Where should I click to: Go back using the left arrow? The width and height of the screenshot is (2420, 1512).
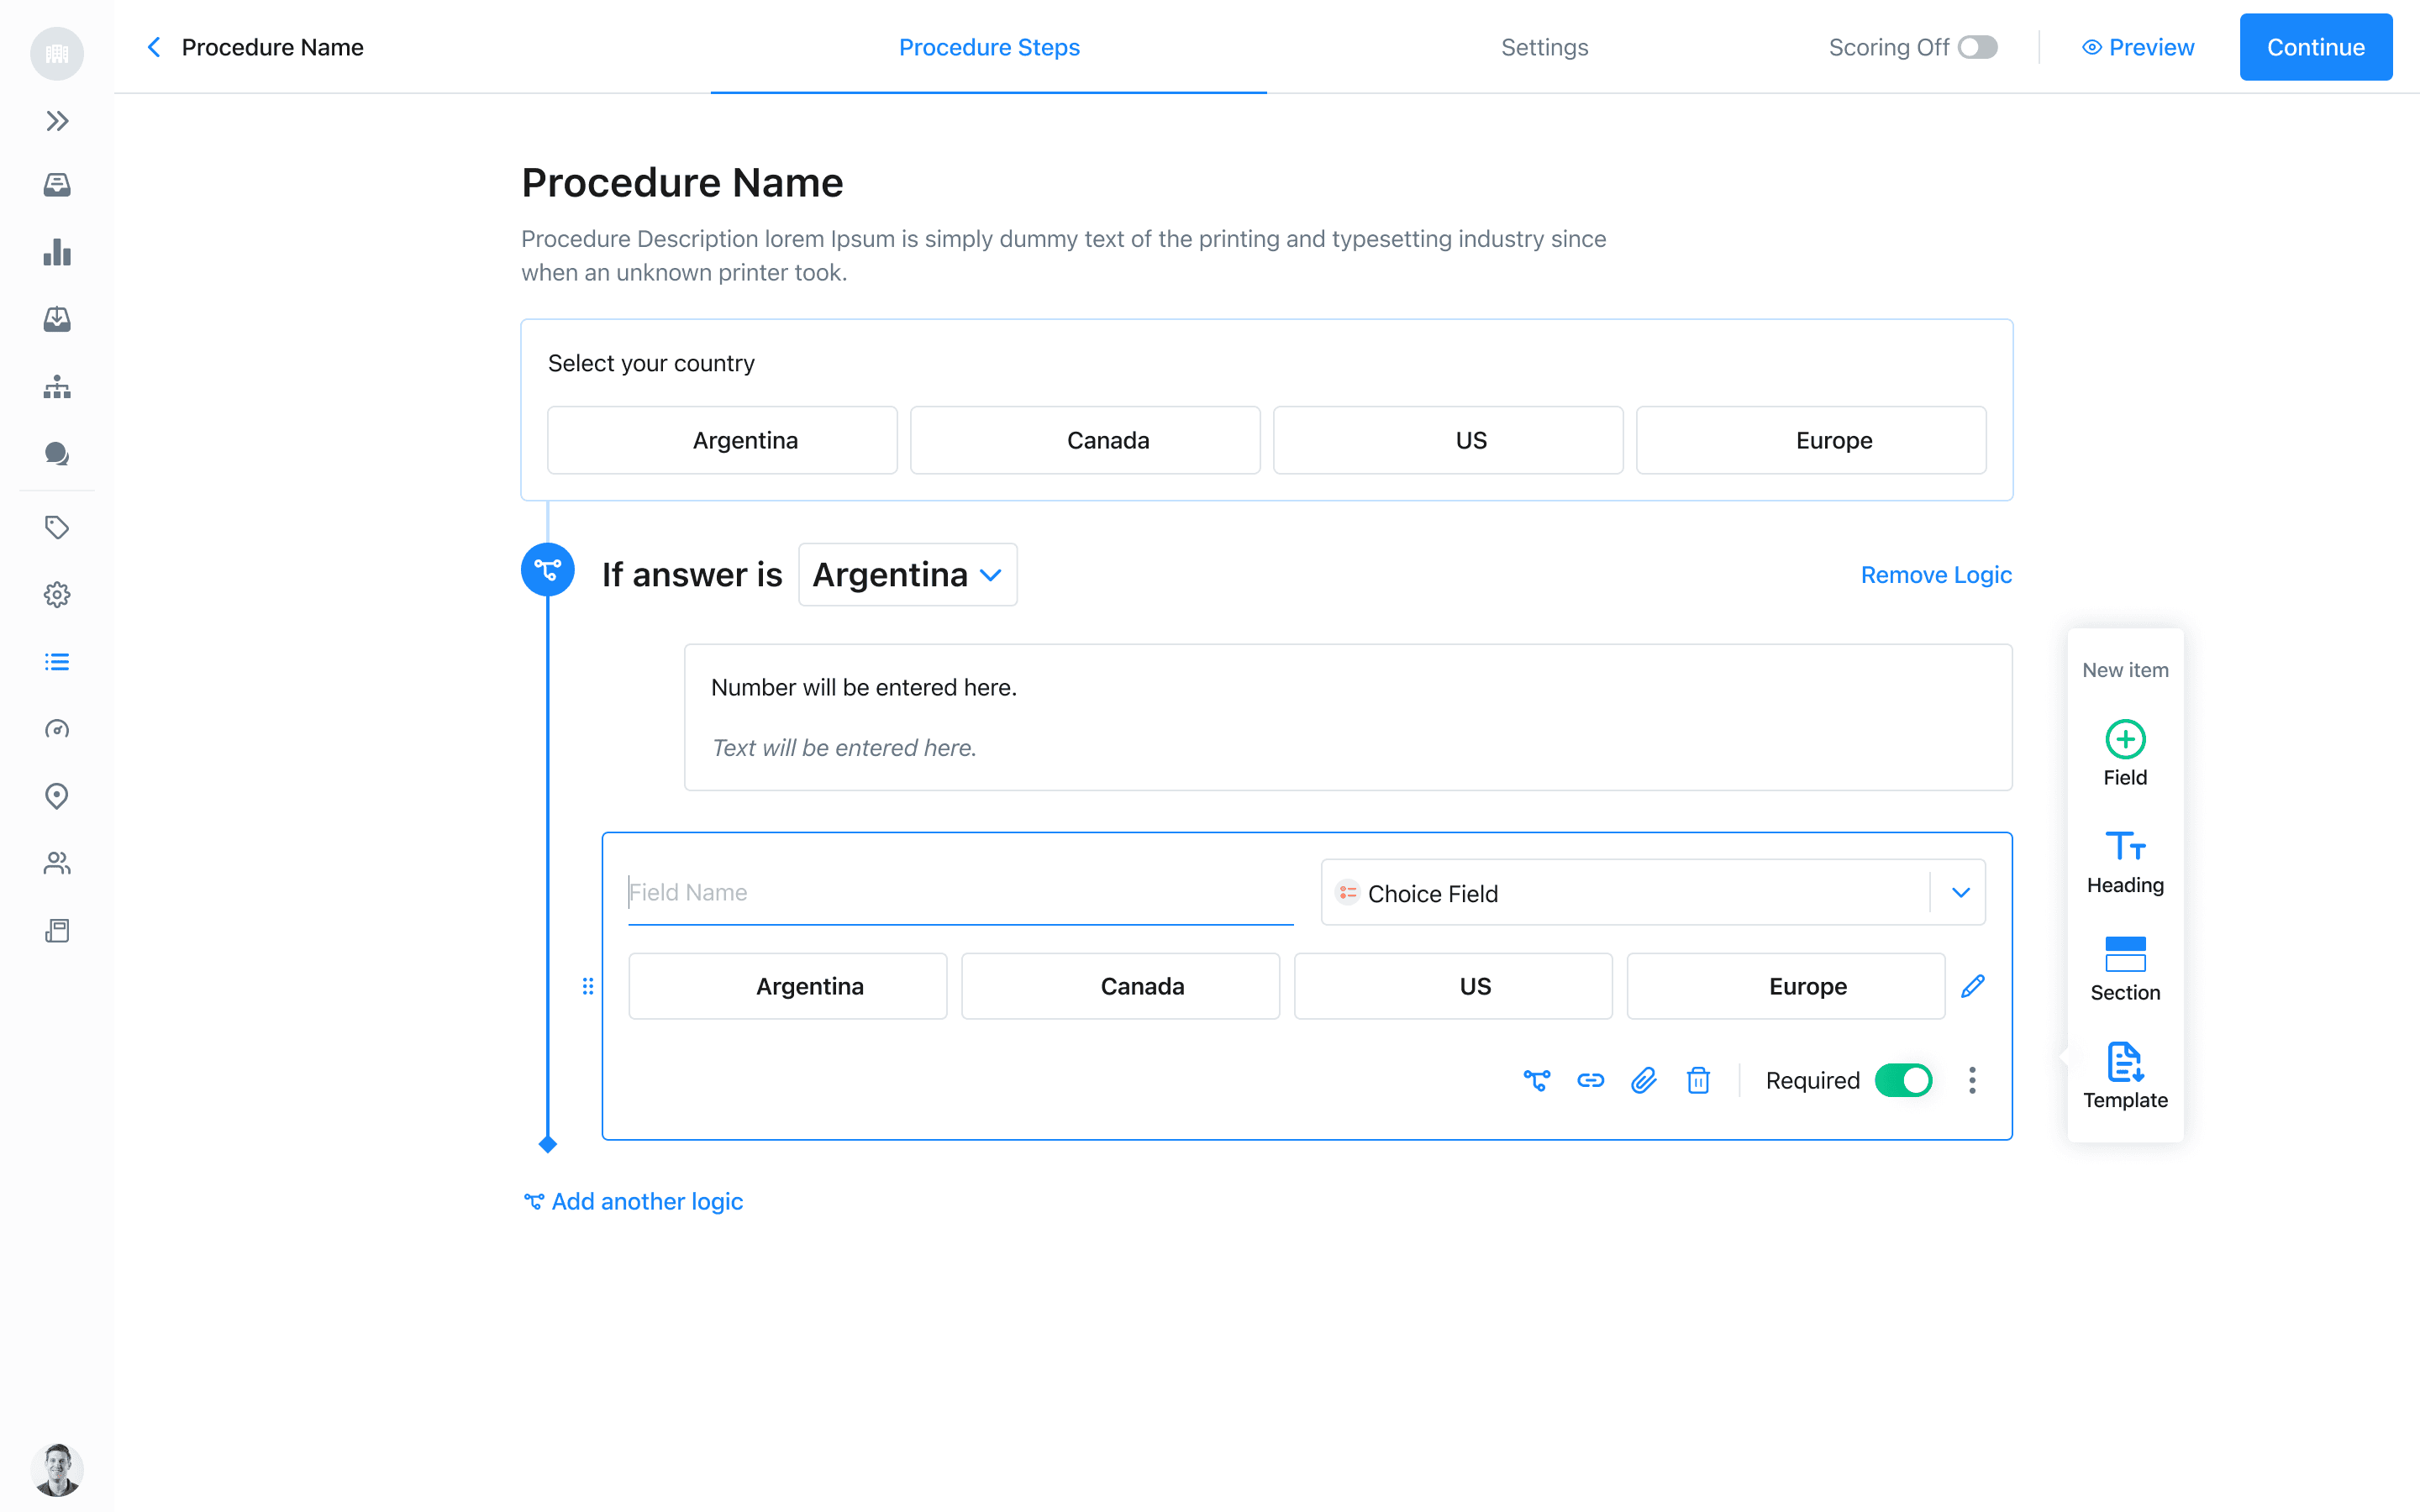(154, 47)
